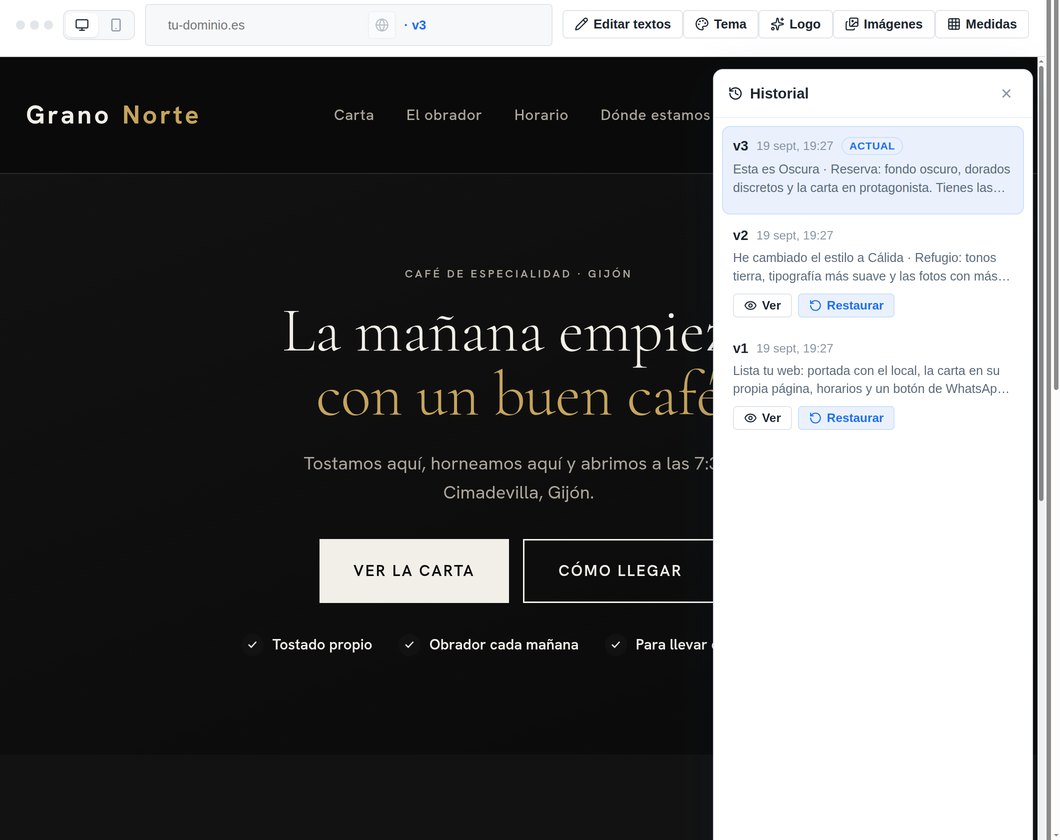Restore version v2

coord(846,305)
